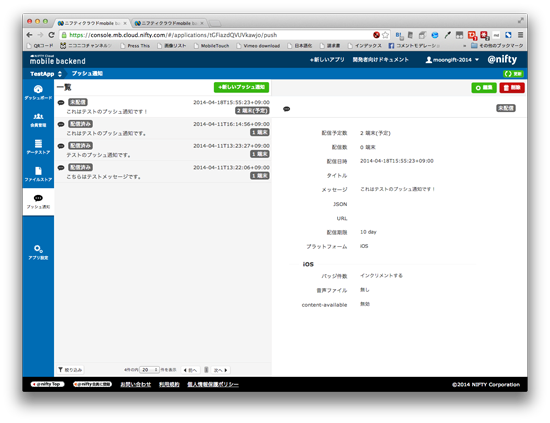550x423 pixels.
Task: Open the other bookmarks folder
Action: pyautogui.click(x=497, y=46)
